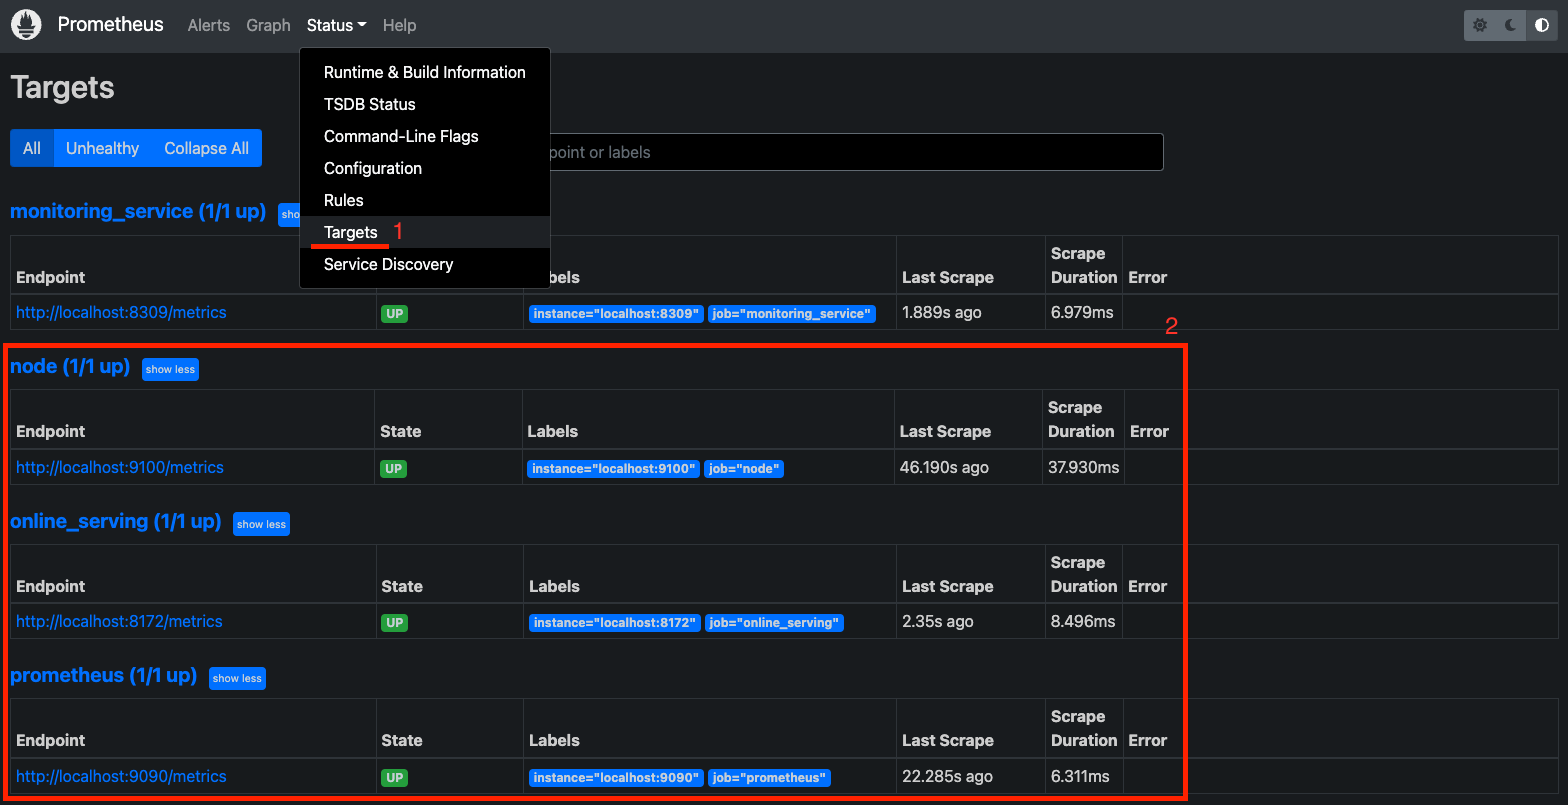Click the online_serving table State column header
This screenshot has width=1568, height=805.
tap(402, 586)
